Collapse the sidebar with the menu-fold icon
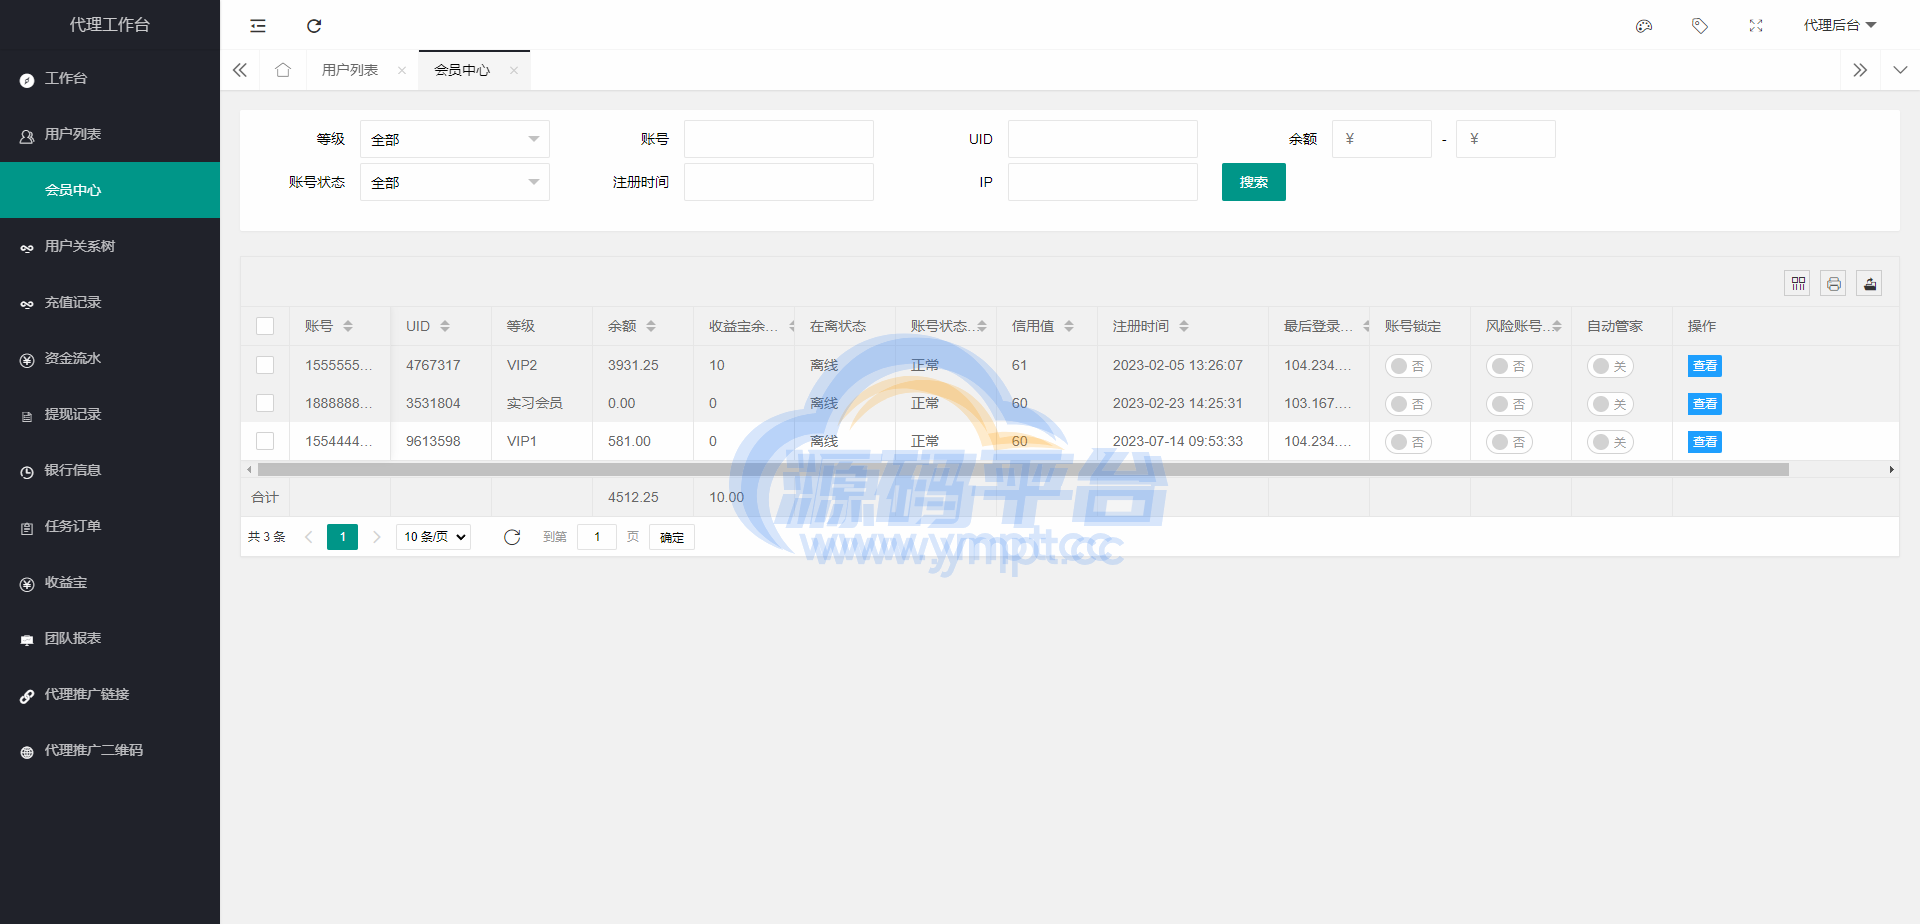The height and width of the screenshot is (924, 1920). pyautogui.click(x=258, y=26)
